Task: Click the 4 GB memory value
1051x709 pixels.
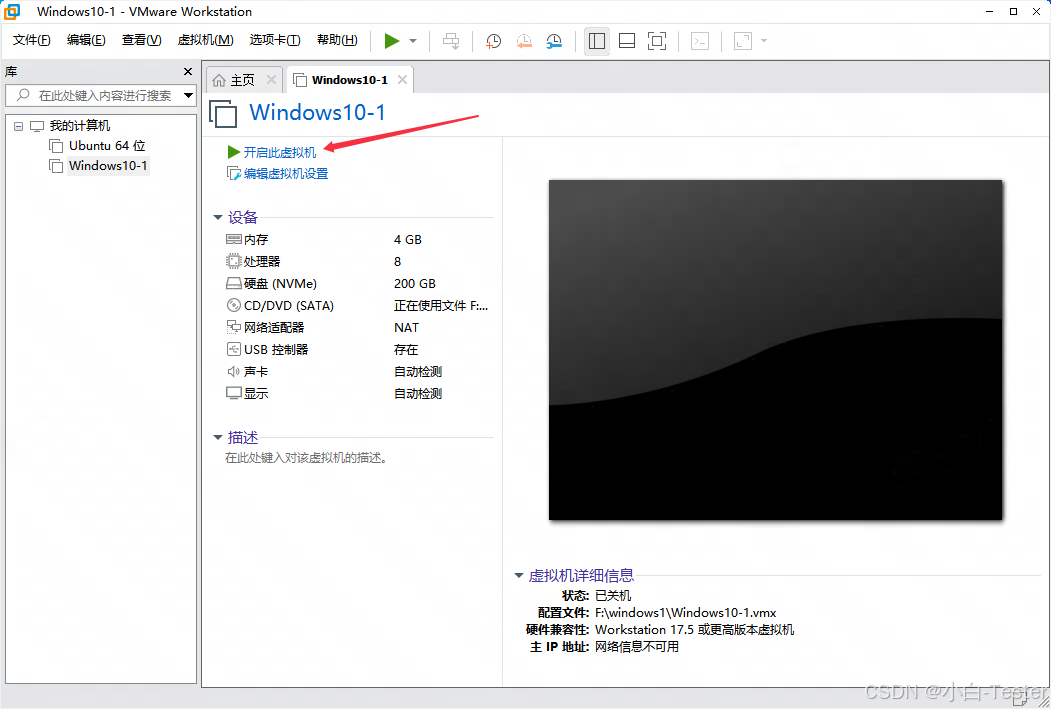Action: click(x=408, y=240)
